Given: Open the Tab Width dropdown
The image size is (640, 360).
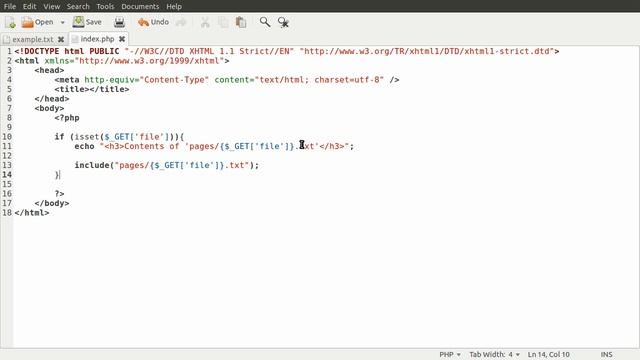Looking at the screenshot, I should (x=494, y=354).
